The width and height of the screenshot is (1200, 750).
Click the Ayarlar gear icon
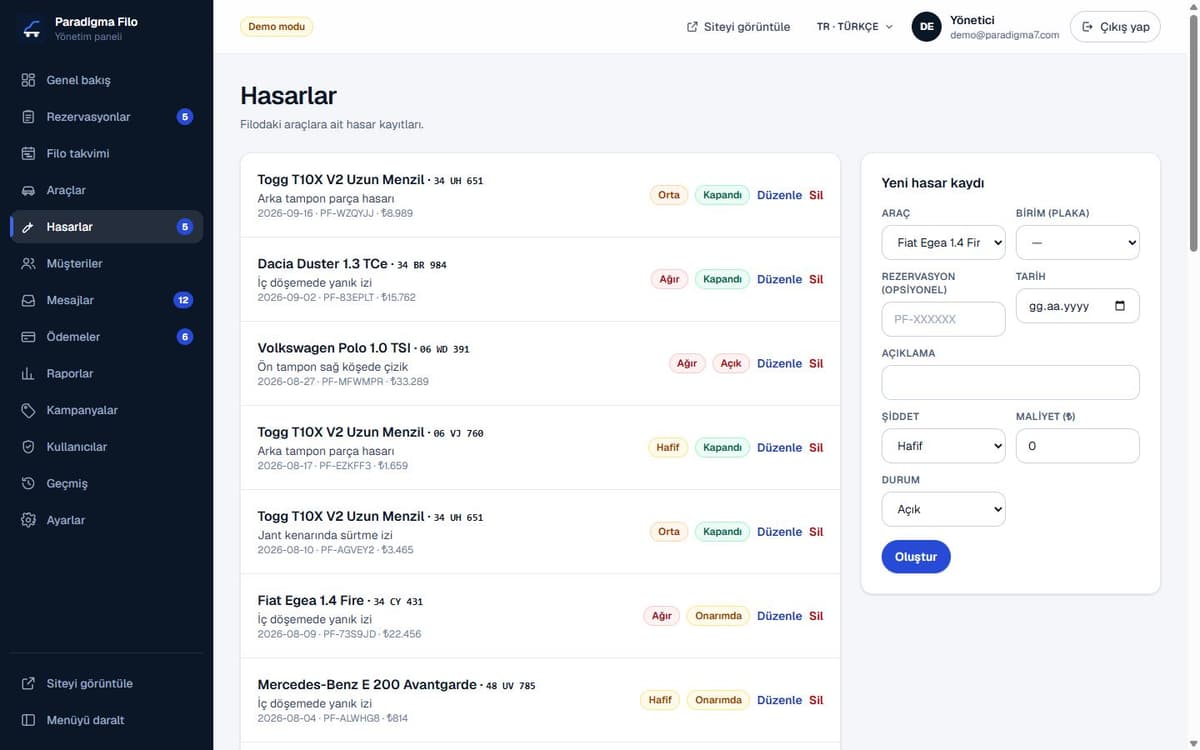28,520
